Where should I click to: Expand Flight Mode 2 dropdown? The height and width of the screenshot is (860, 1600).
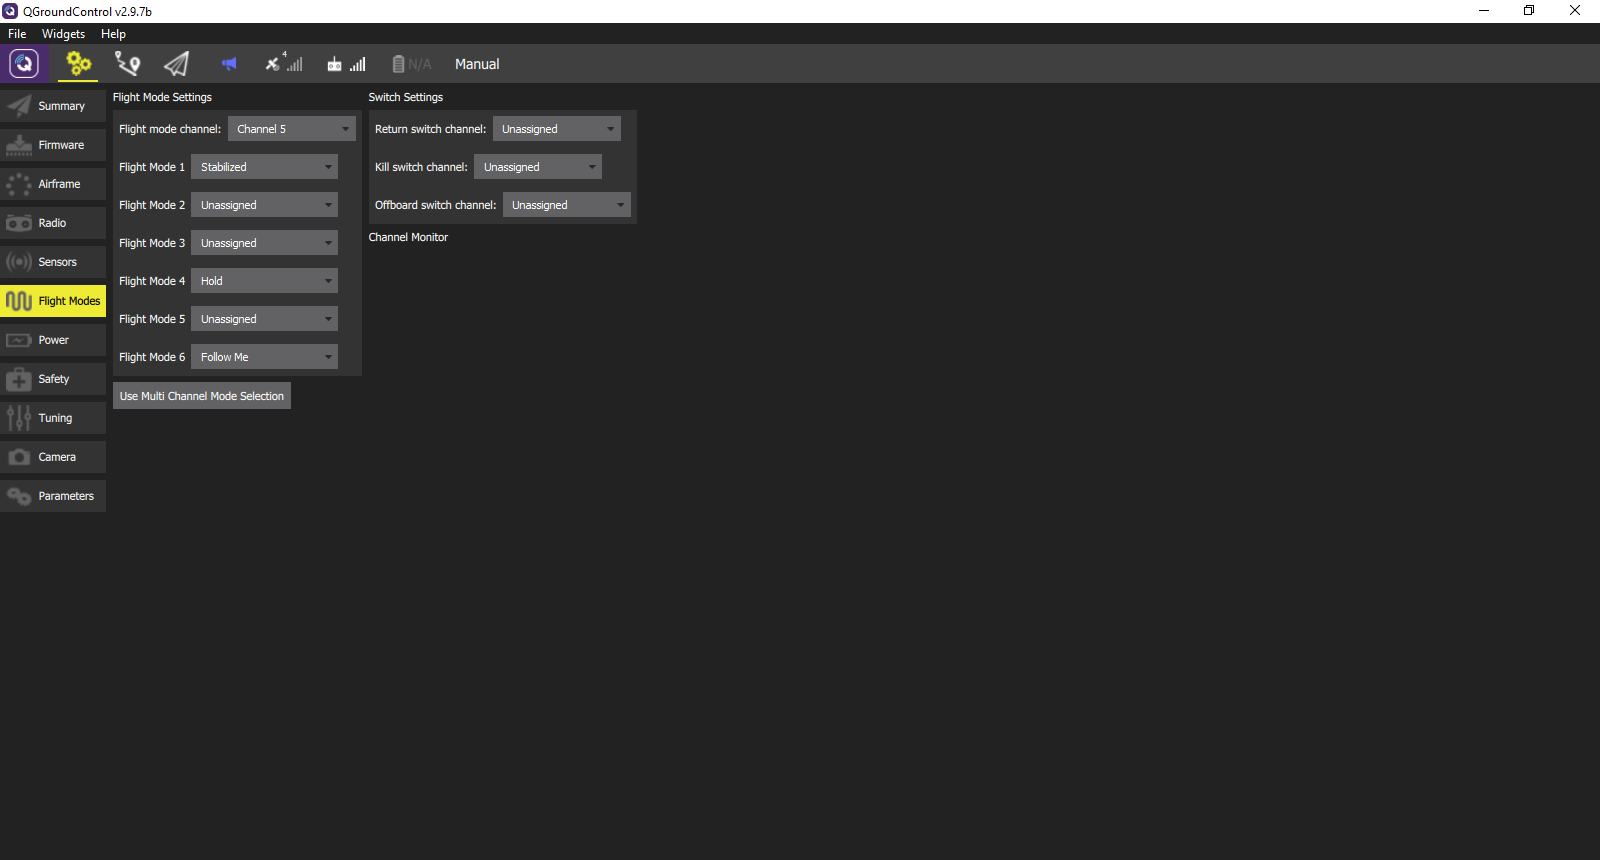264,205
